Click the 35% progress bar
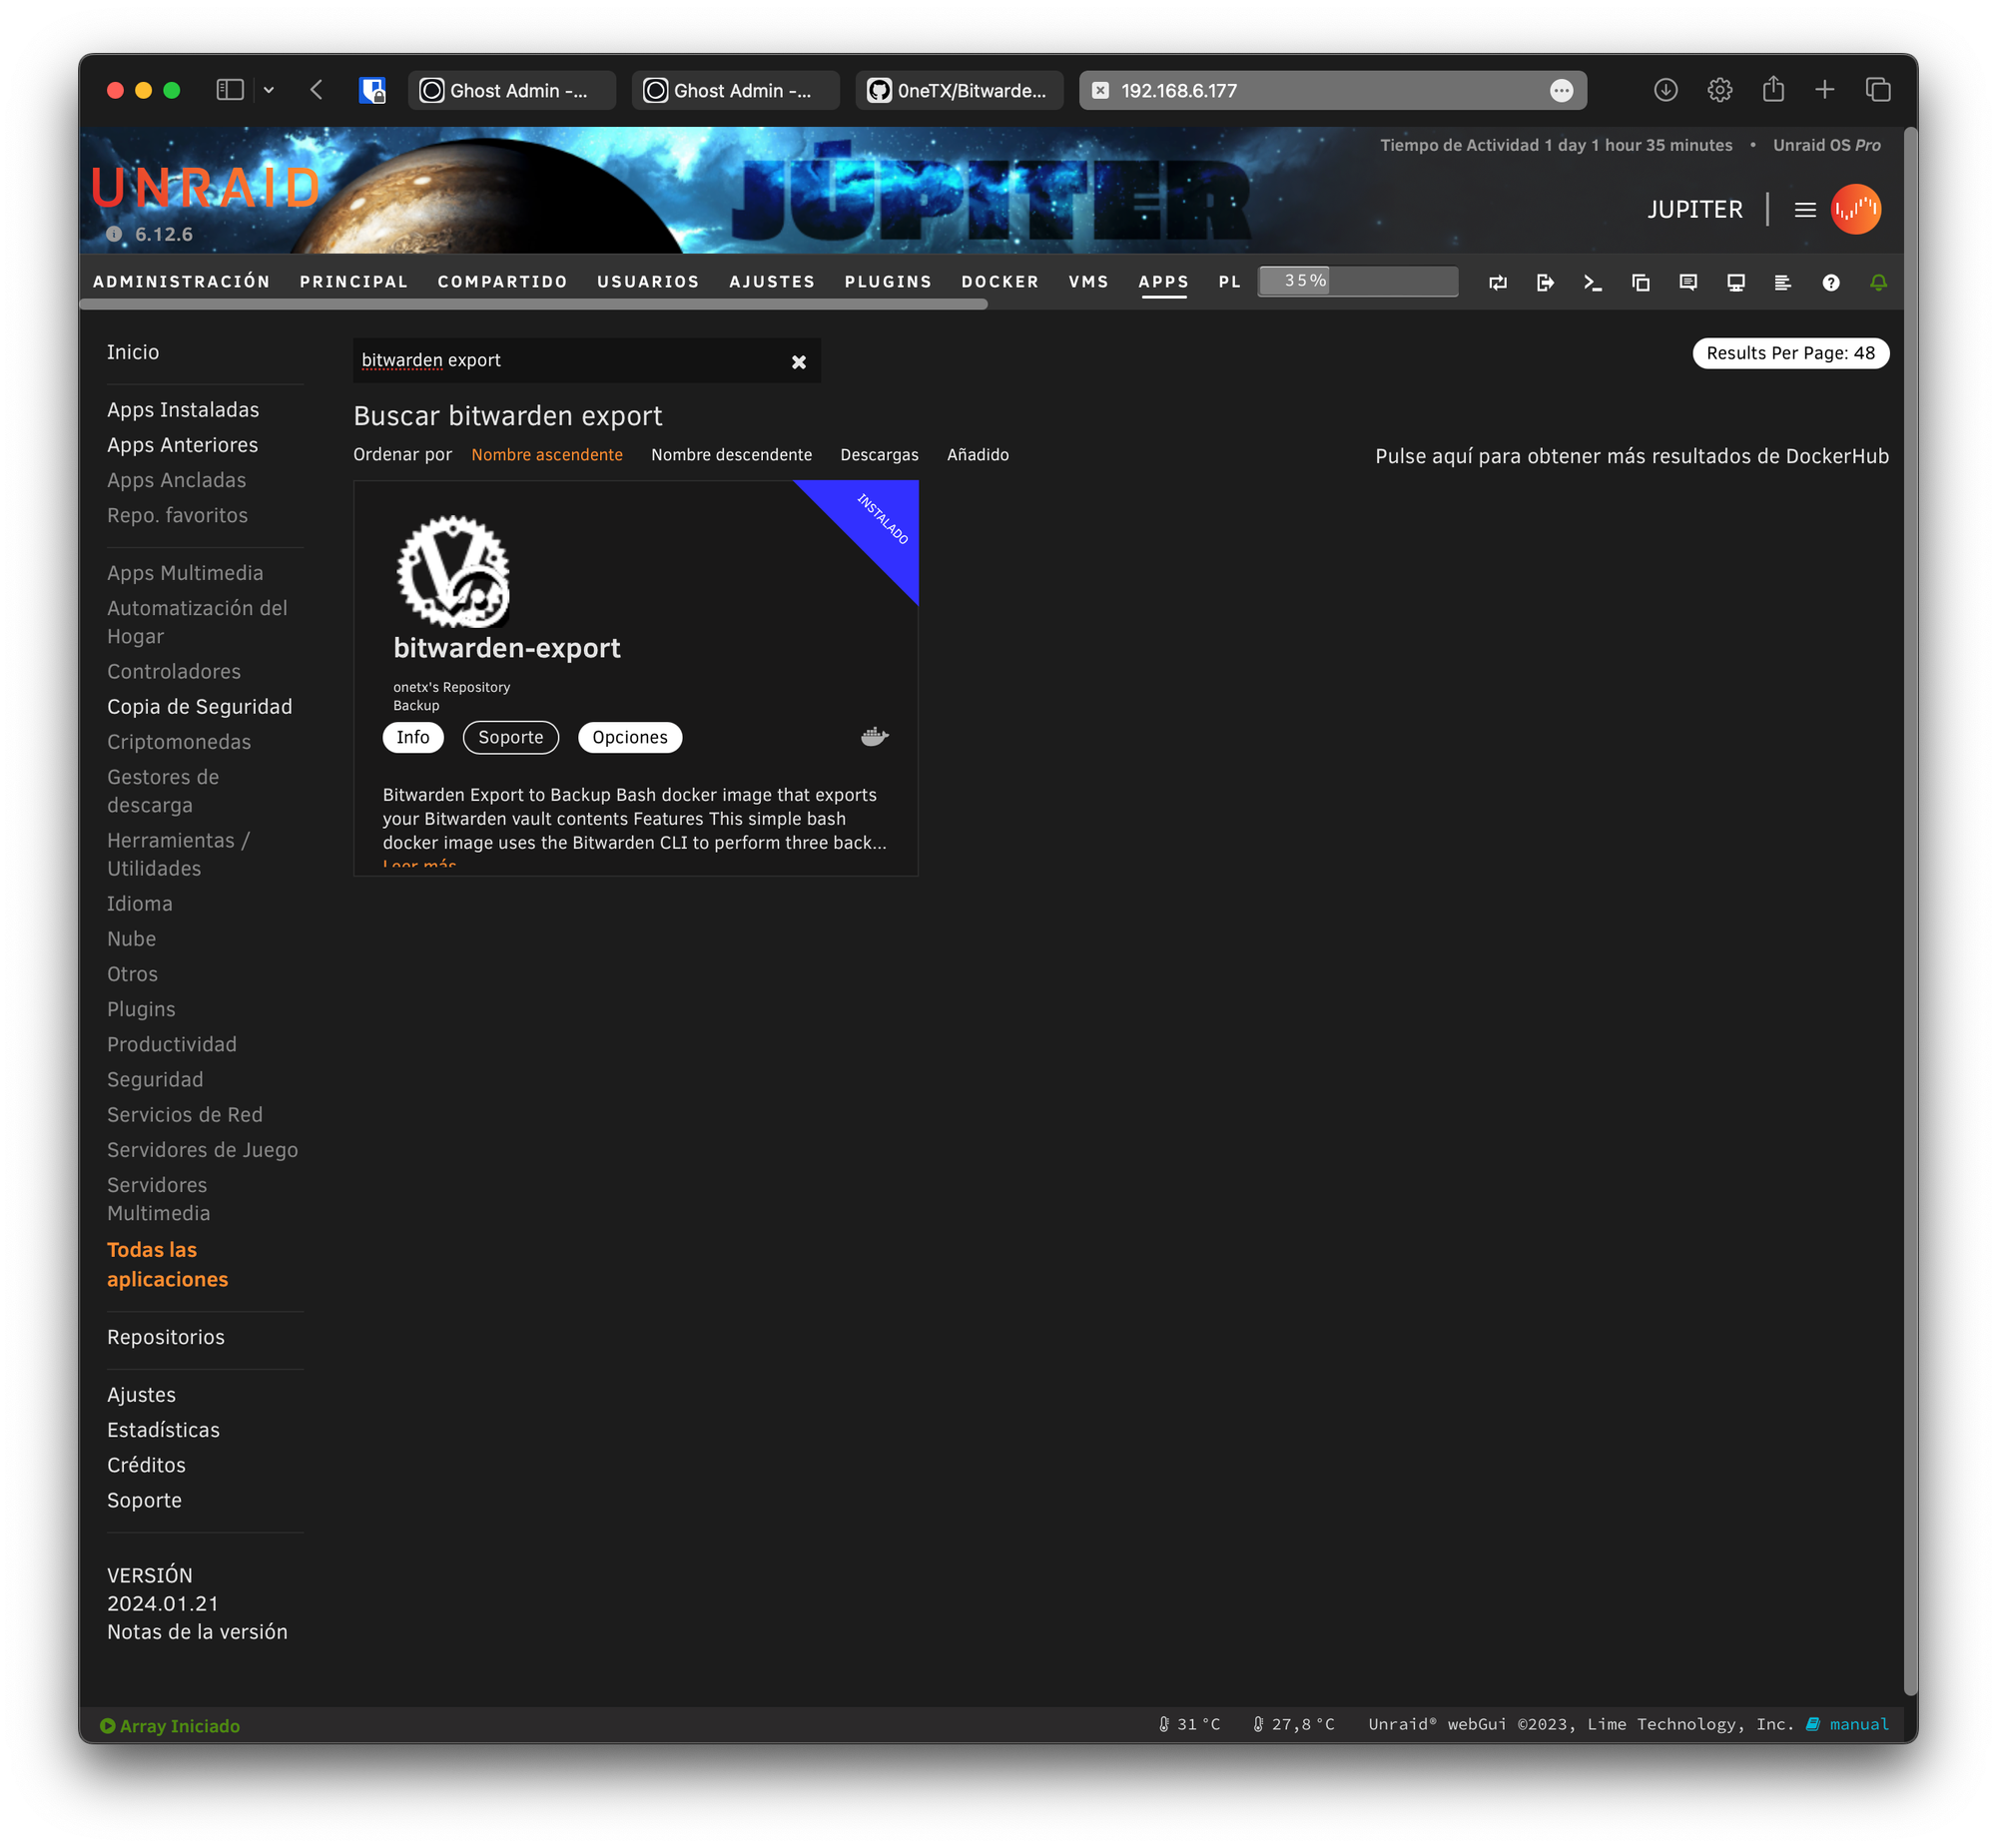Image resolution: width=1997 pixels, height=1848 pixels. click(1357, 281)
